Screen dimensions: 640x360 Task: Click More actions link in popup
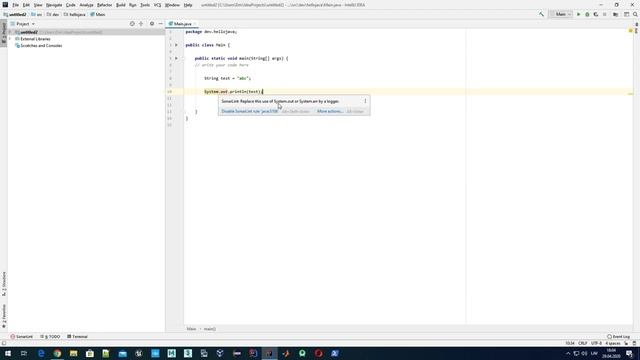click(330, 111)
